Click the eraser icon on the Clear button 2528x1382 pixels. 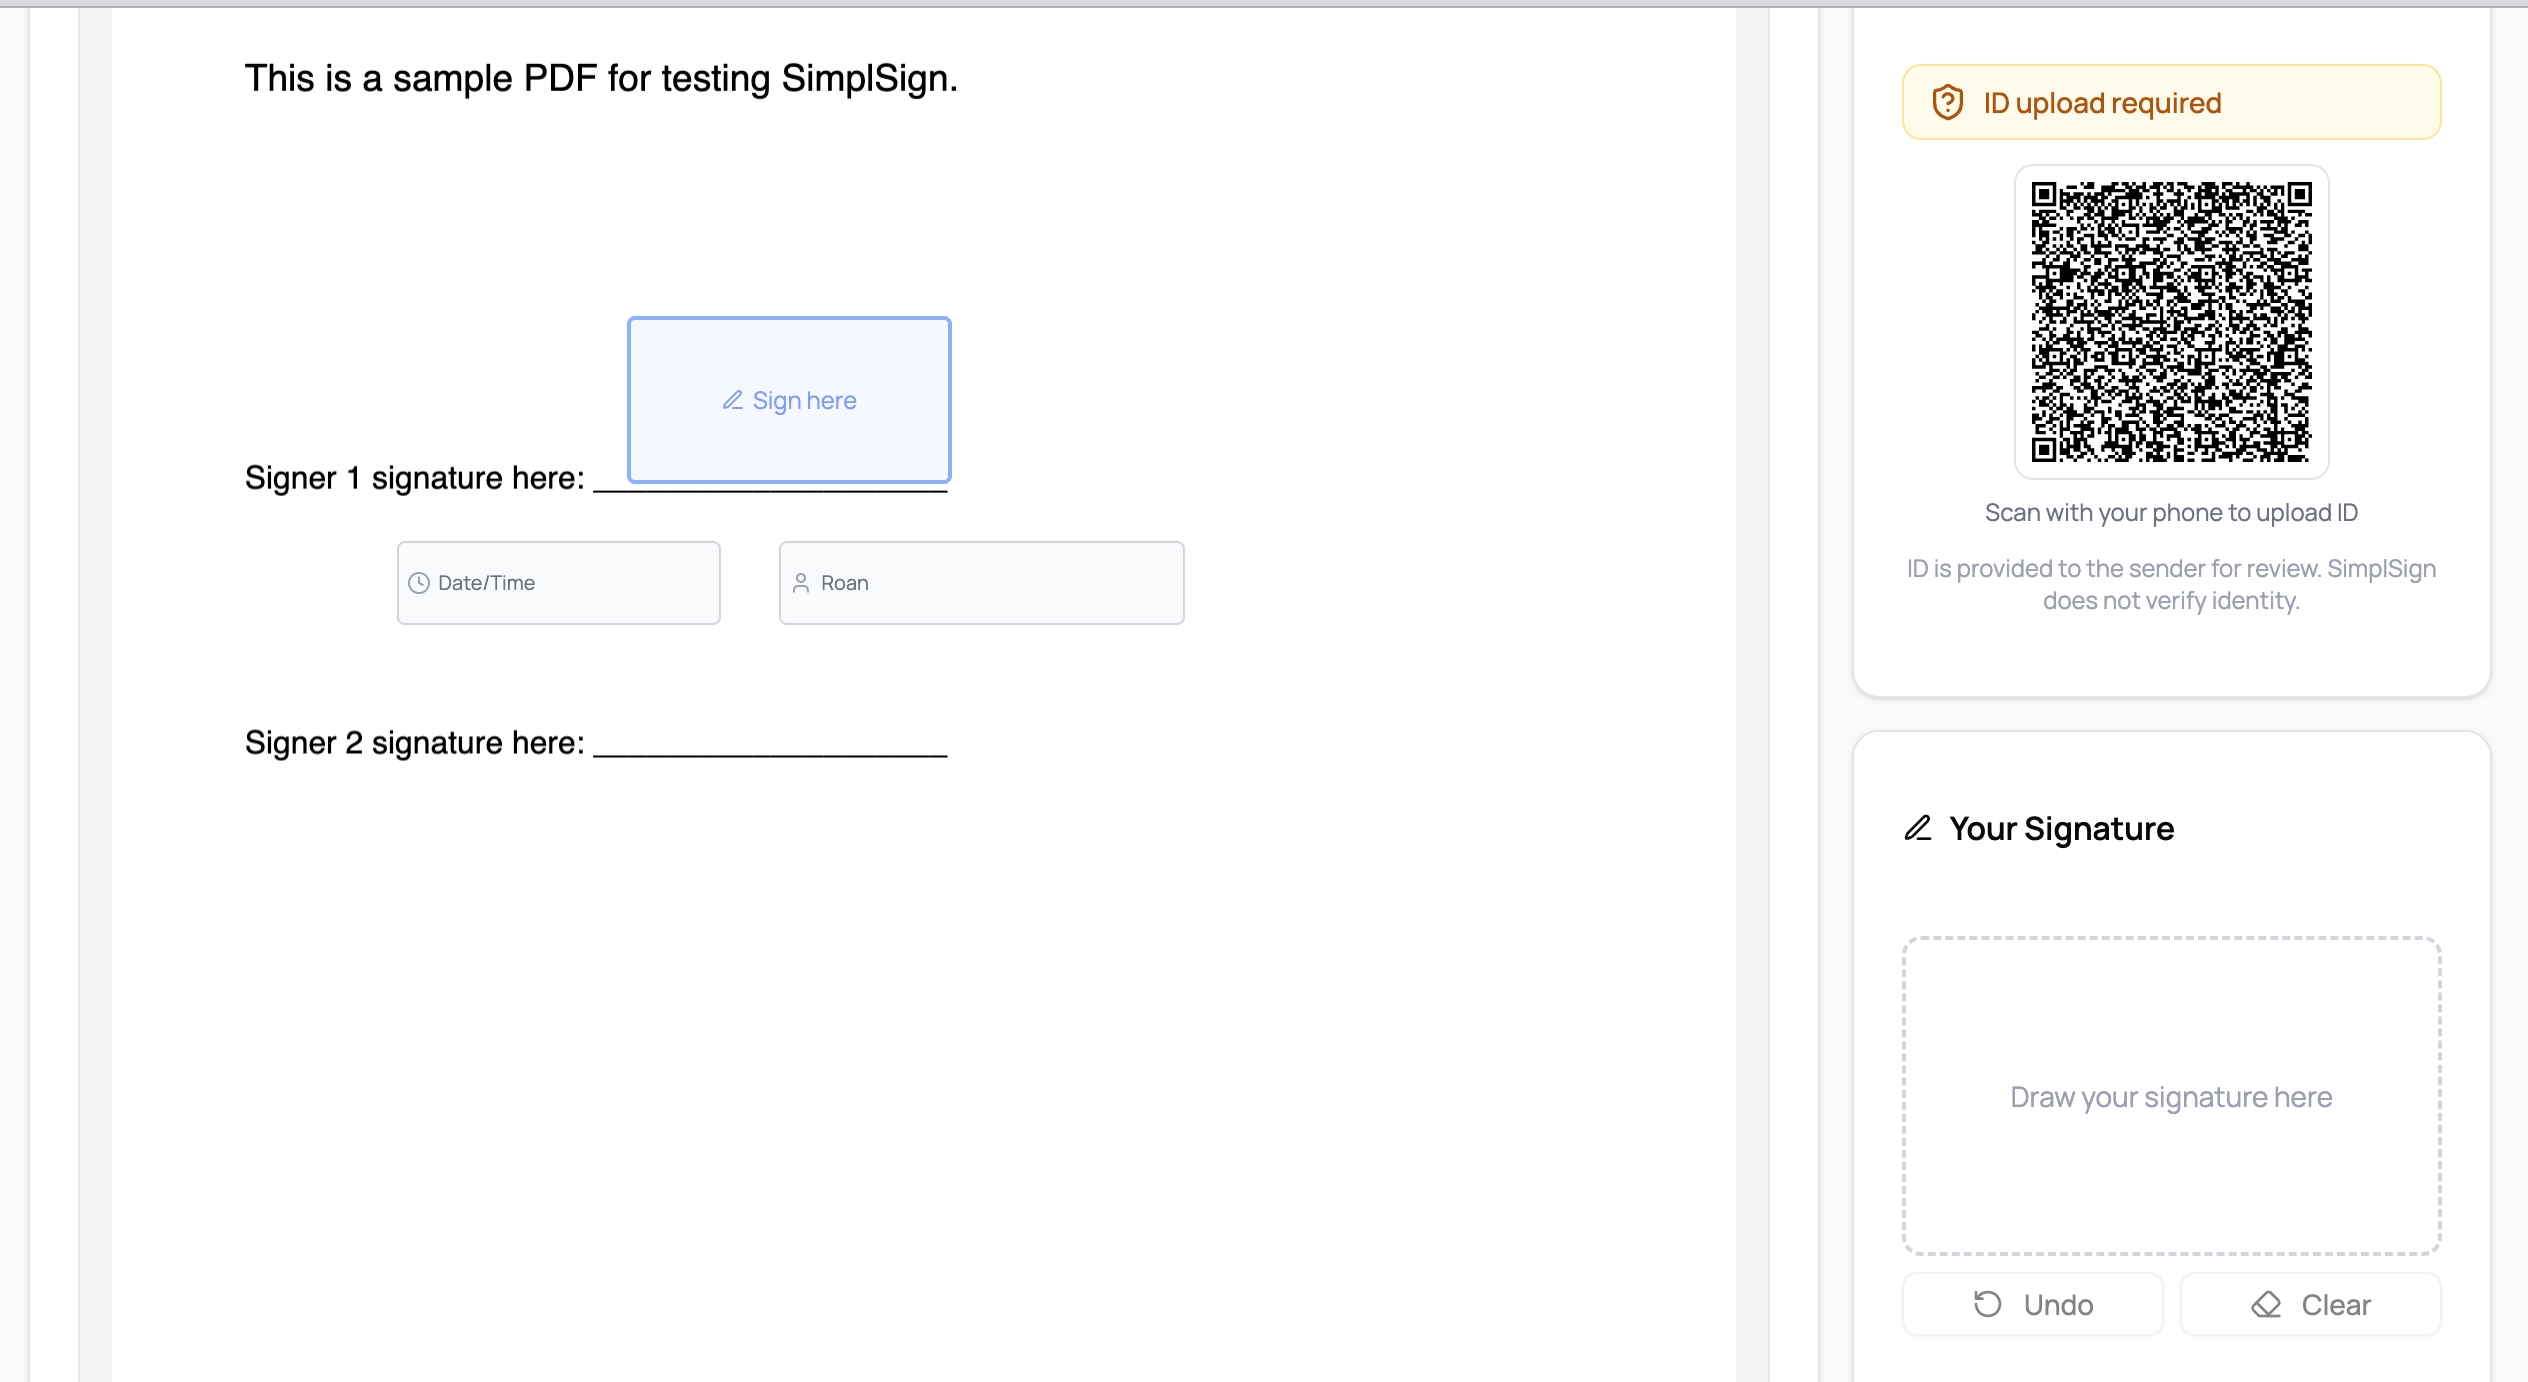pyautogui.click(x=2266, y=1304)
